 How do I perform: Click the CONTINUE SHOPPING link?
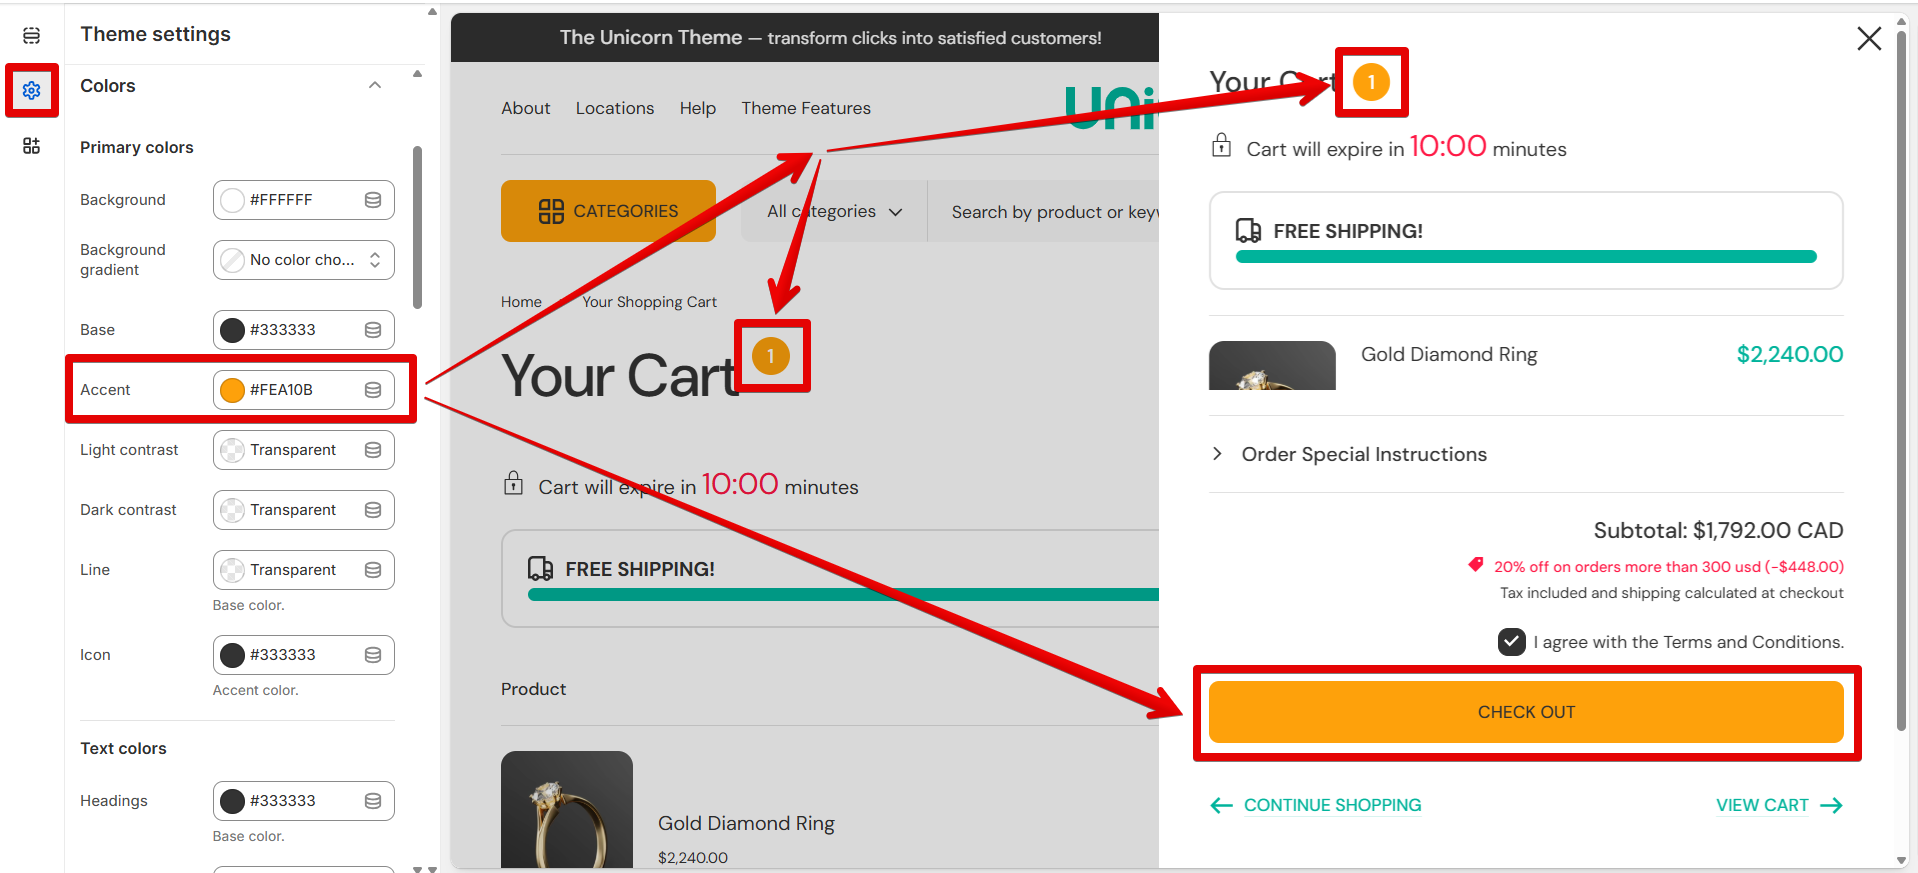tap(1331, 805)
